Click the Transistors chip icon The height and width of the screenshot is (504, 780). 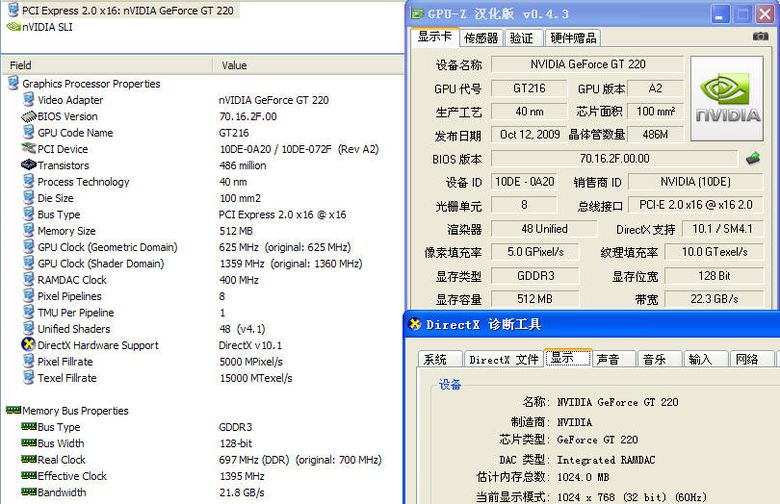click(x=29, y=165)
